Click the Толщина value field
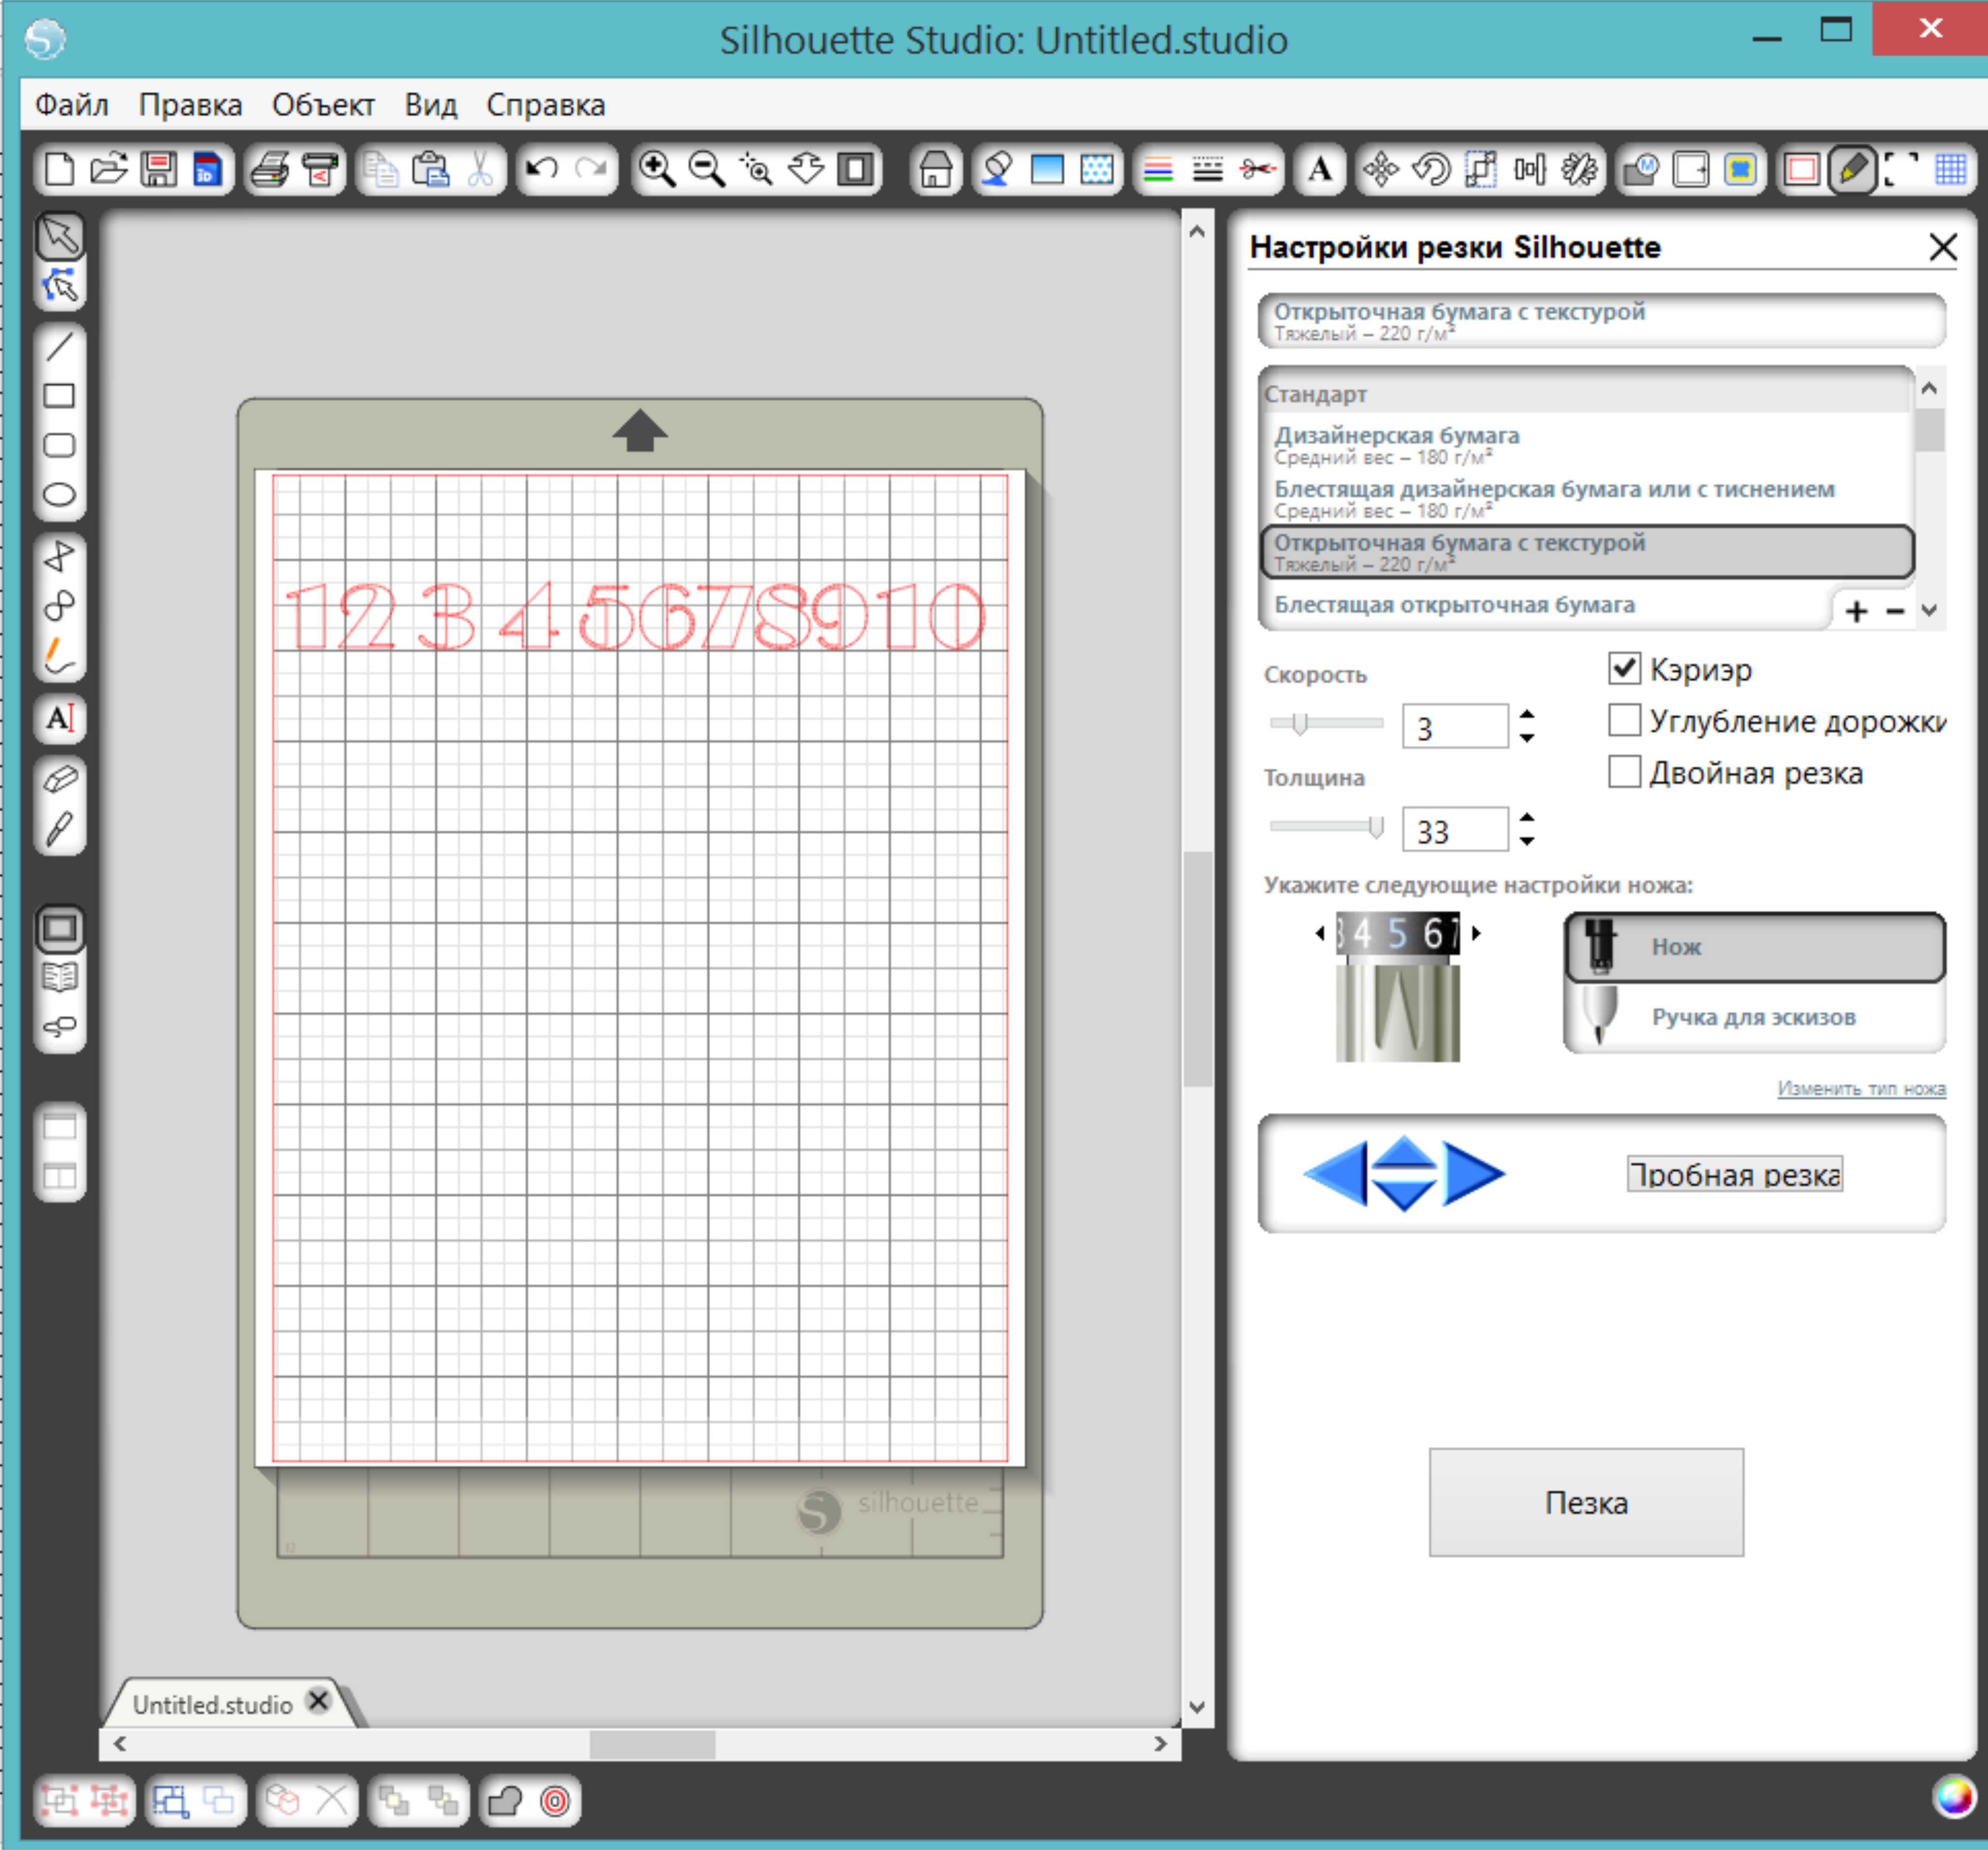 [x=1455, y=830]
